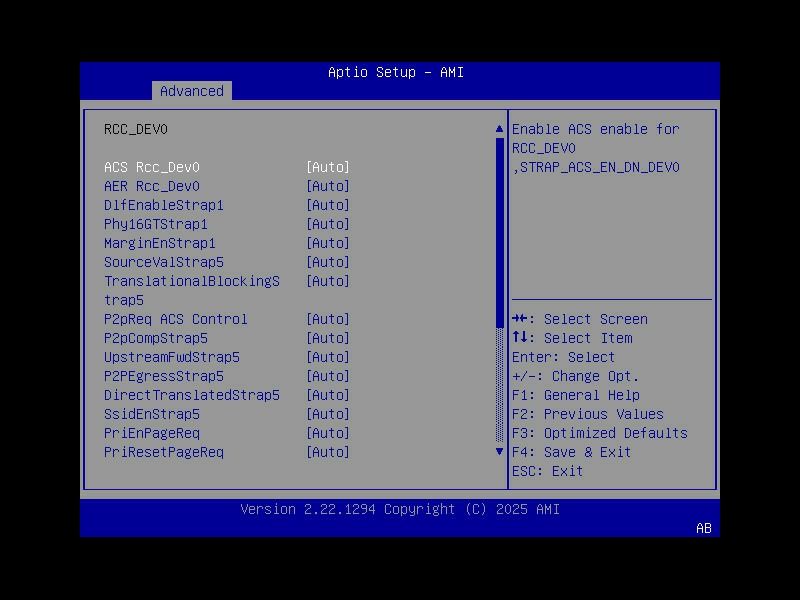This screenshot has height=600, width=800.
Task: Click the vertical scrollbar thumb
Action: [499, 233]
